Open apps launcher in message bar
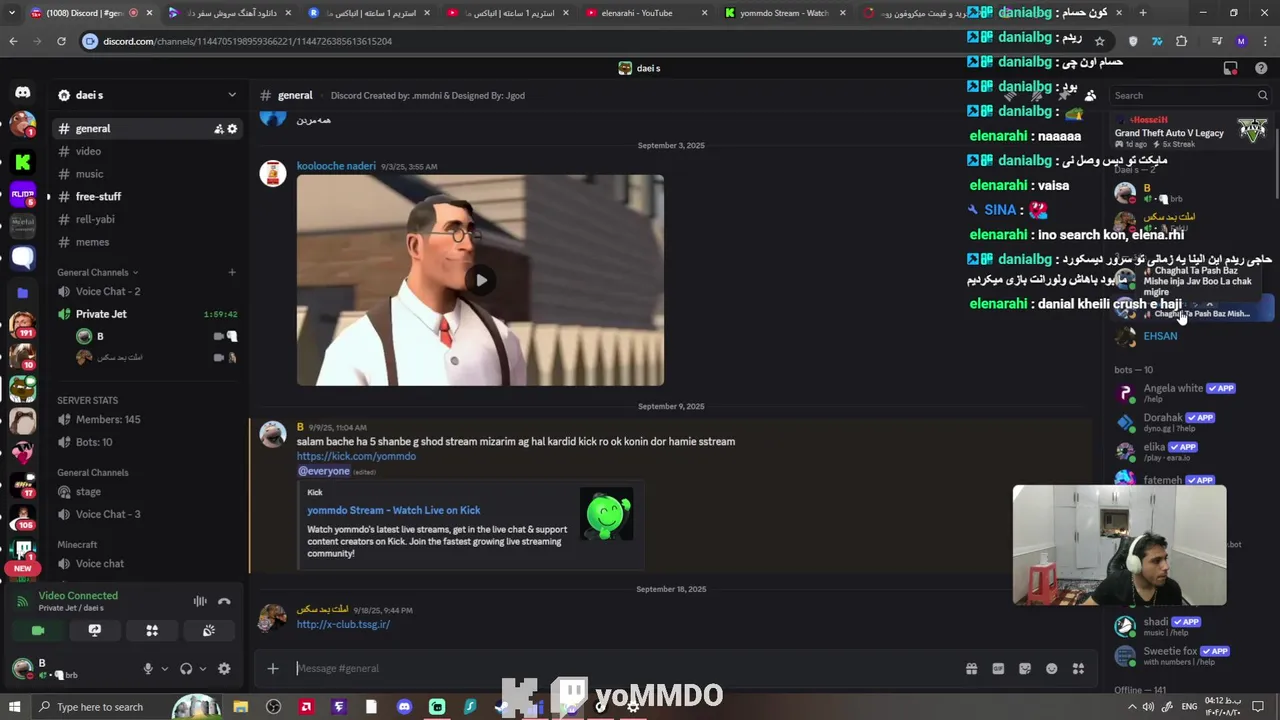 click(1078, 669)
